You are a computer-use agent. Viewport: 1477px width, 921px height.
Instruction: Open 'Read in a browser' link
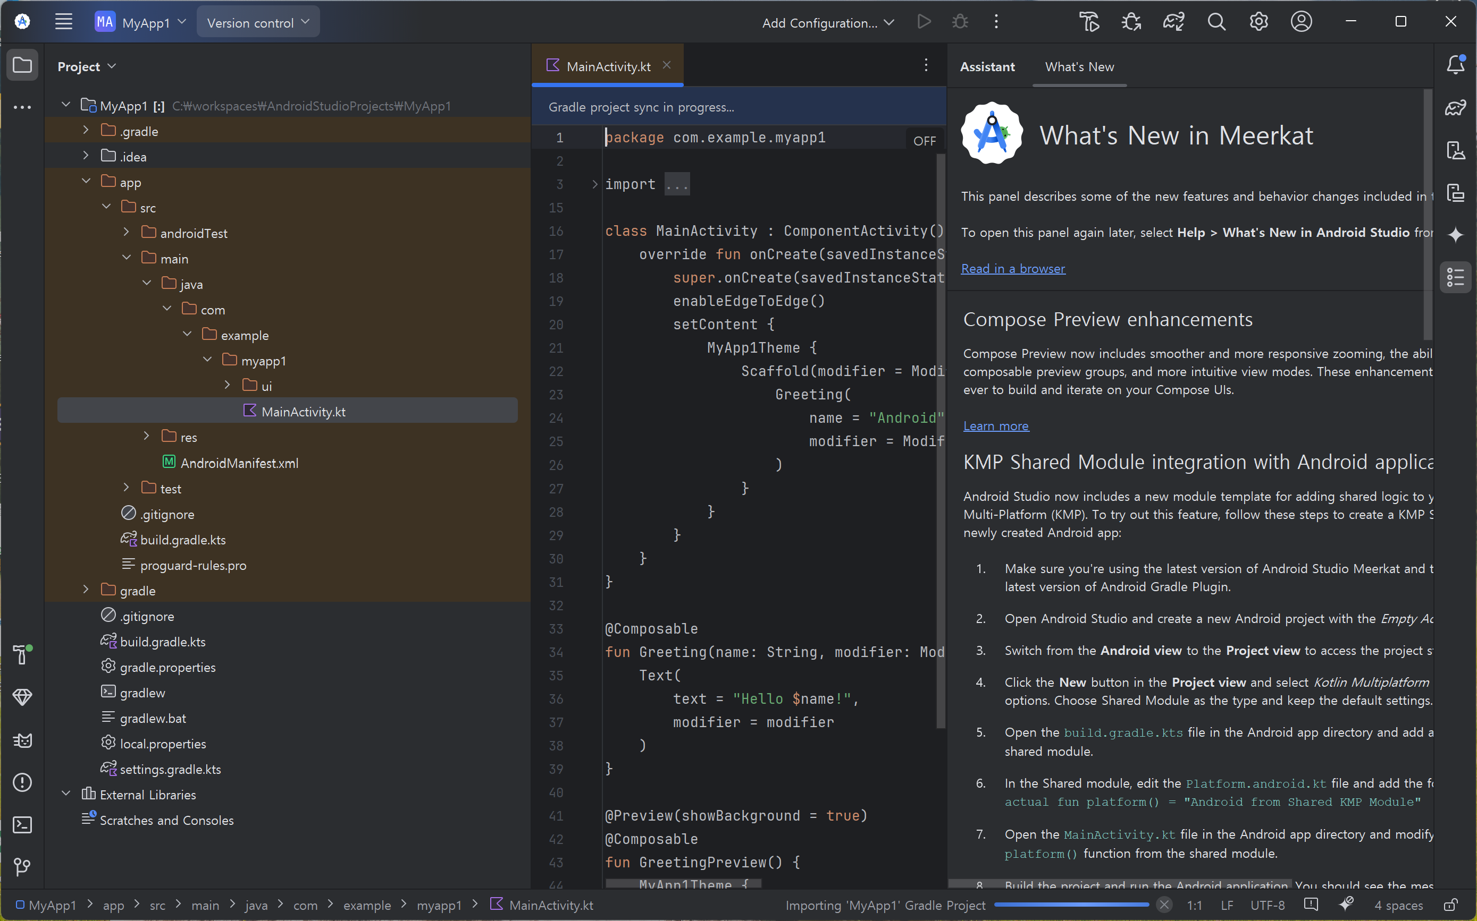(1013, 268)
